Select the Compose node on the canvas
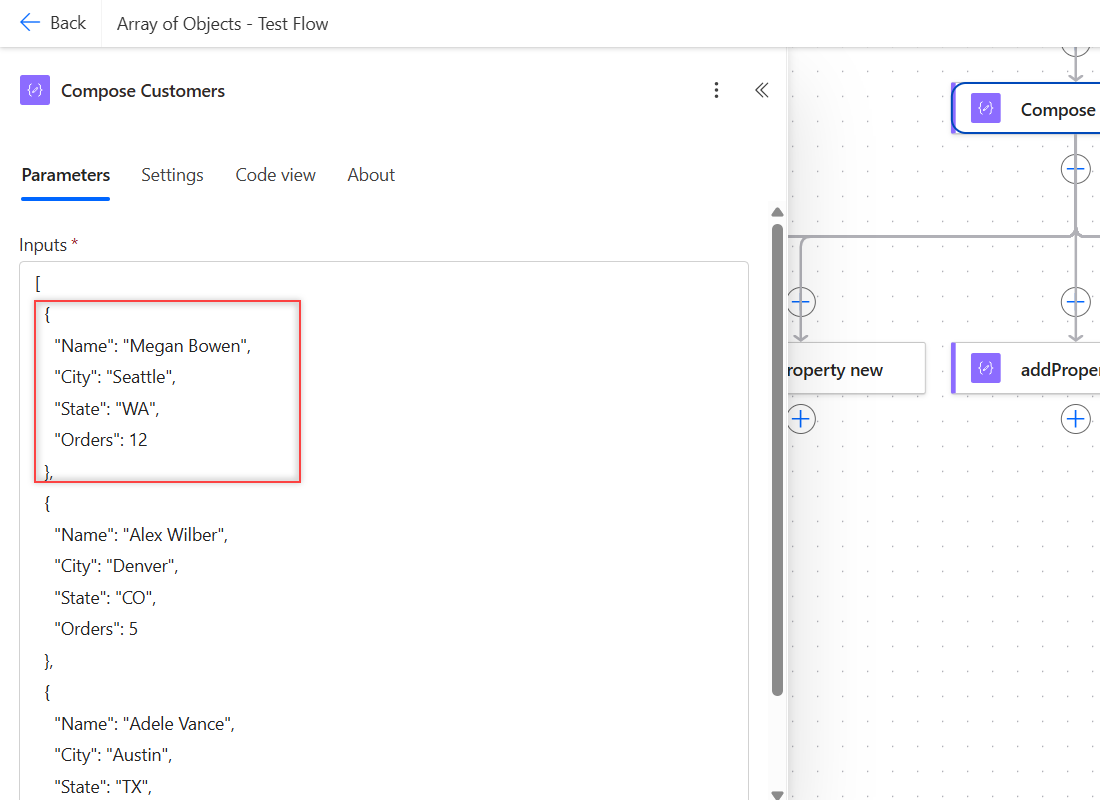The height and width of the screenshot is (800, 1100). (1026, 109)
